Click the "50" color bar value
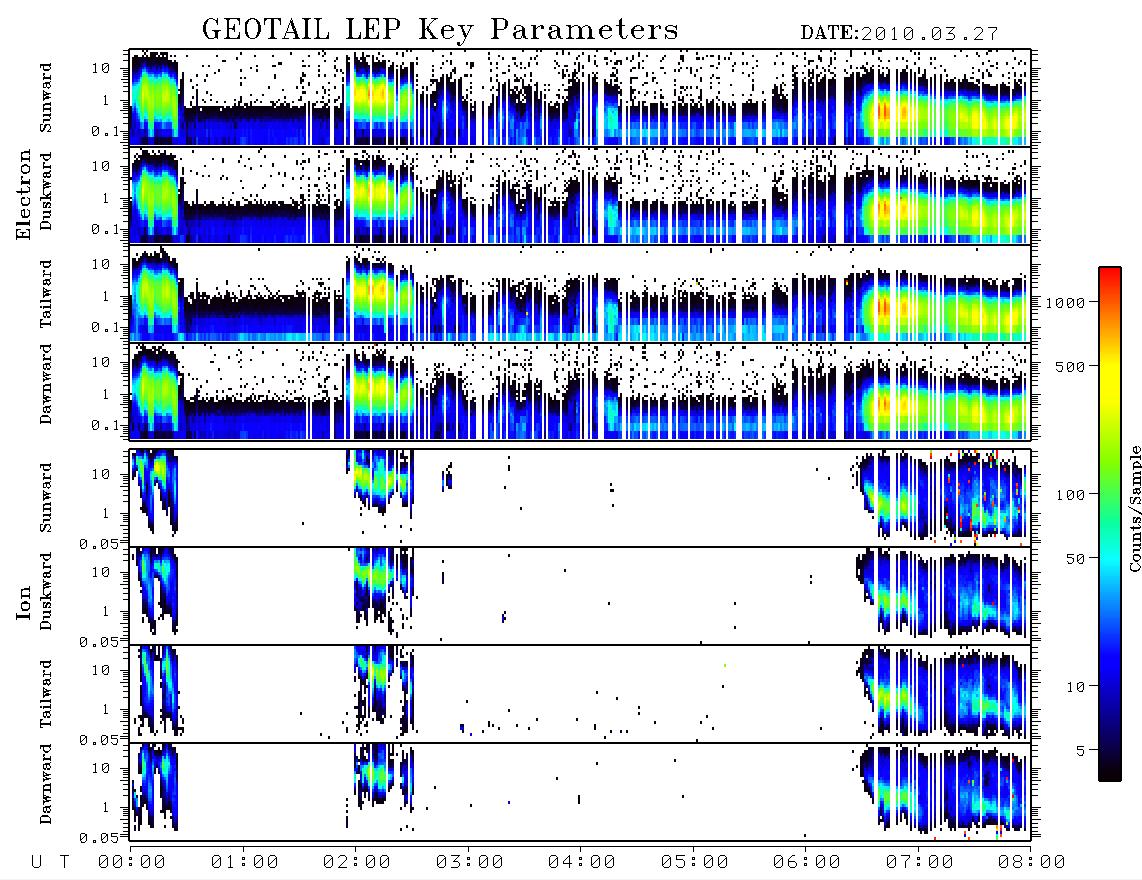 [x=1076, y=559]
